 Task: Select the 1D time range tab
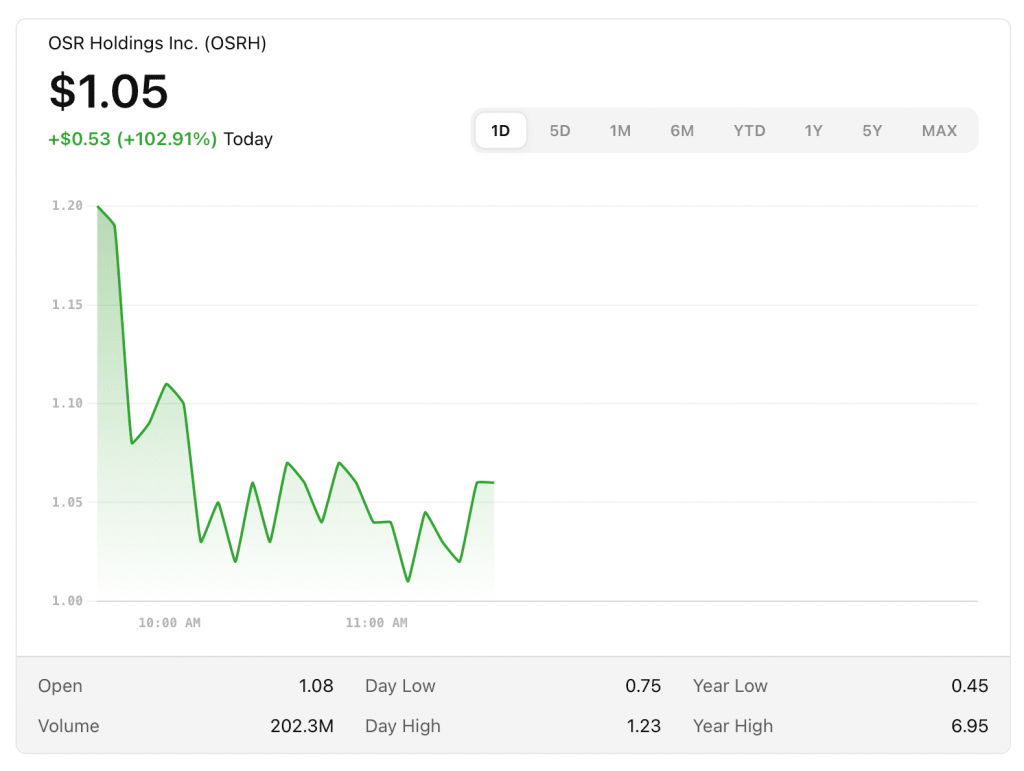[500, 131]
